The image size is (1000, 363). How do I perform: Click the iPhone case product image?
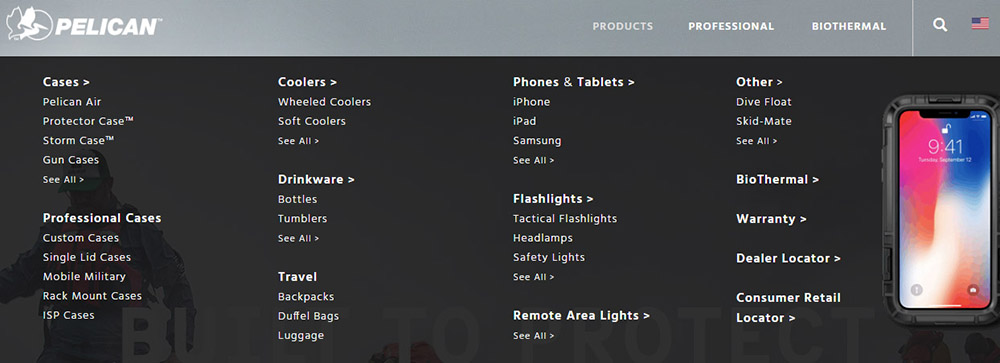[942, 209]
